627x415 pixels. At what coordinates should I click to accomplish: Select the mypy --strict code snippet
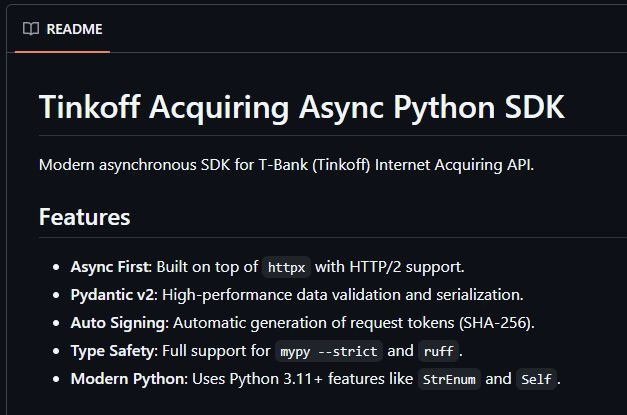click(328, 351)
